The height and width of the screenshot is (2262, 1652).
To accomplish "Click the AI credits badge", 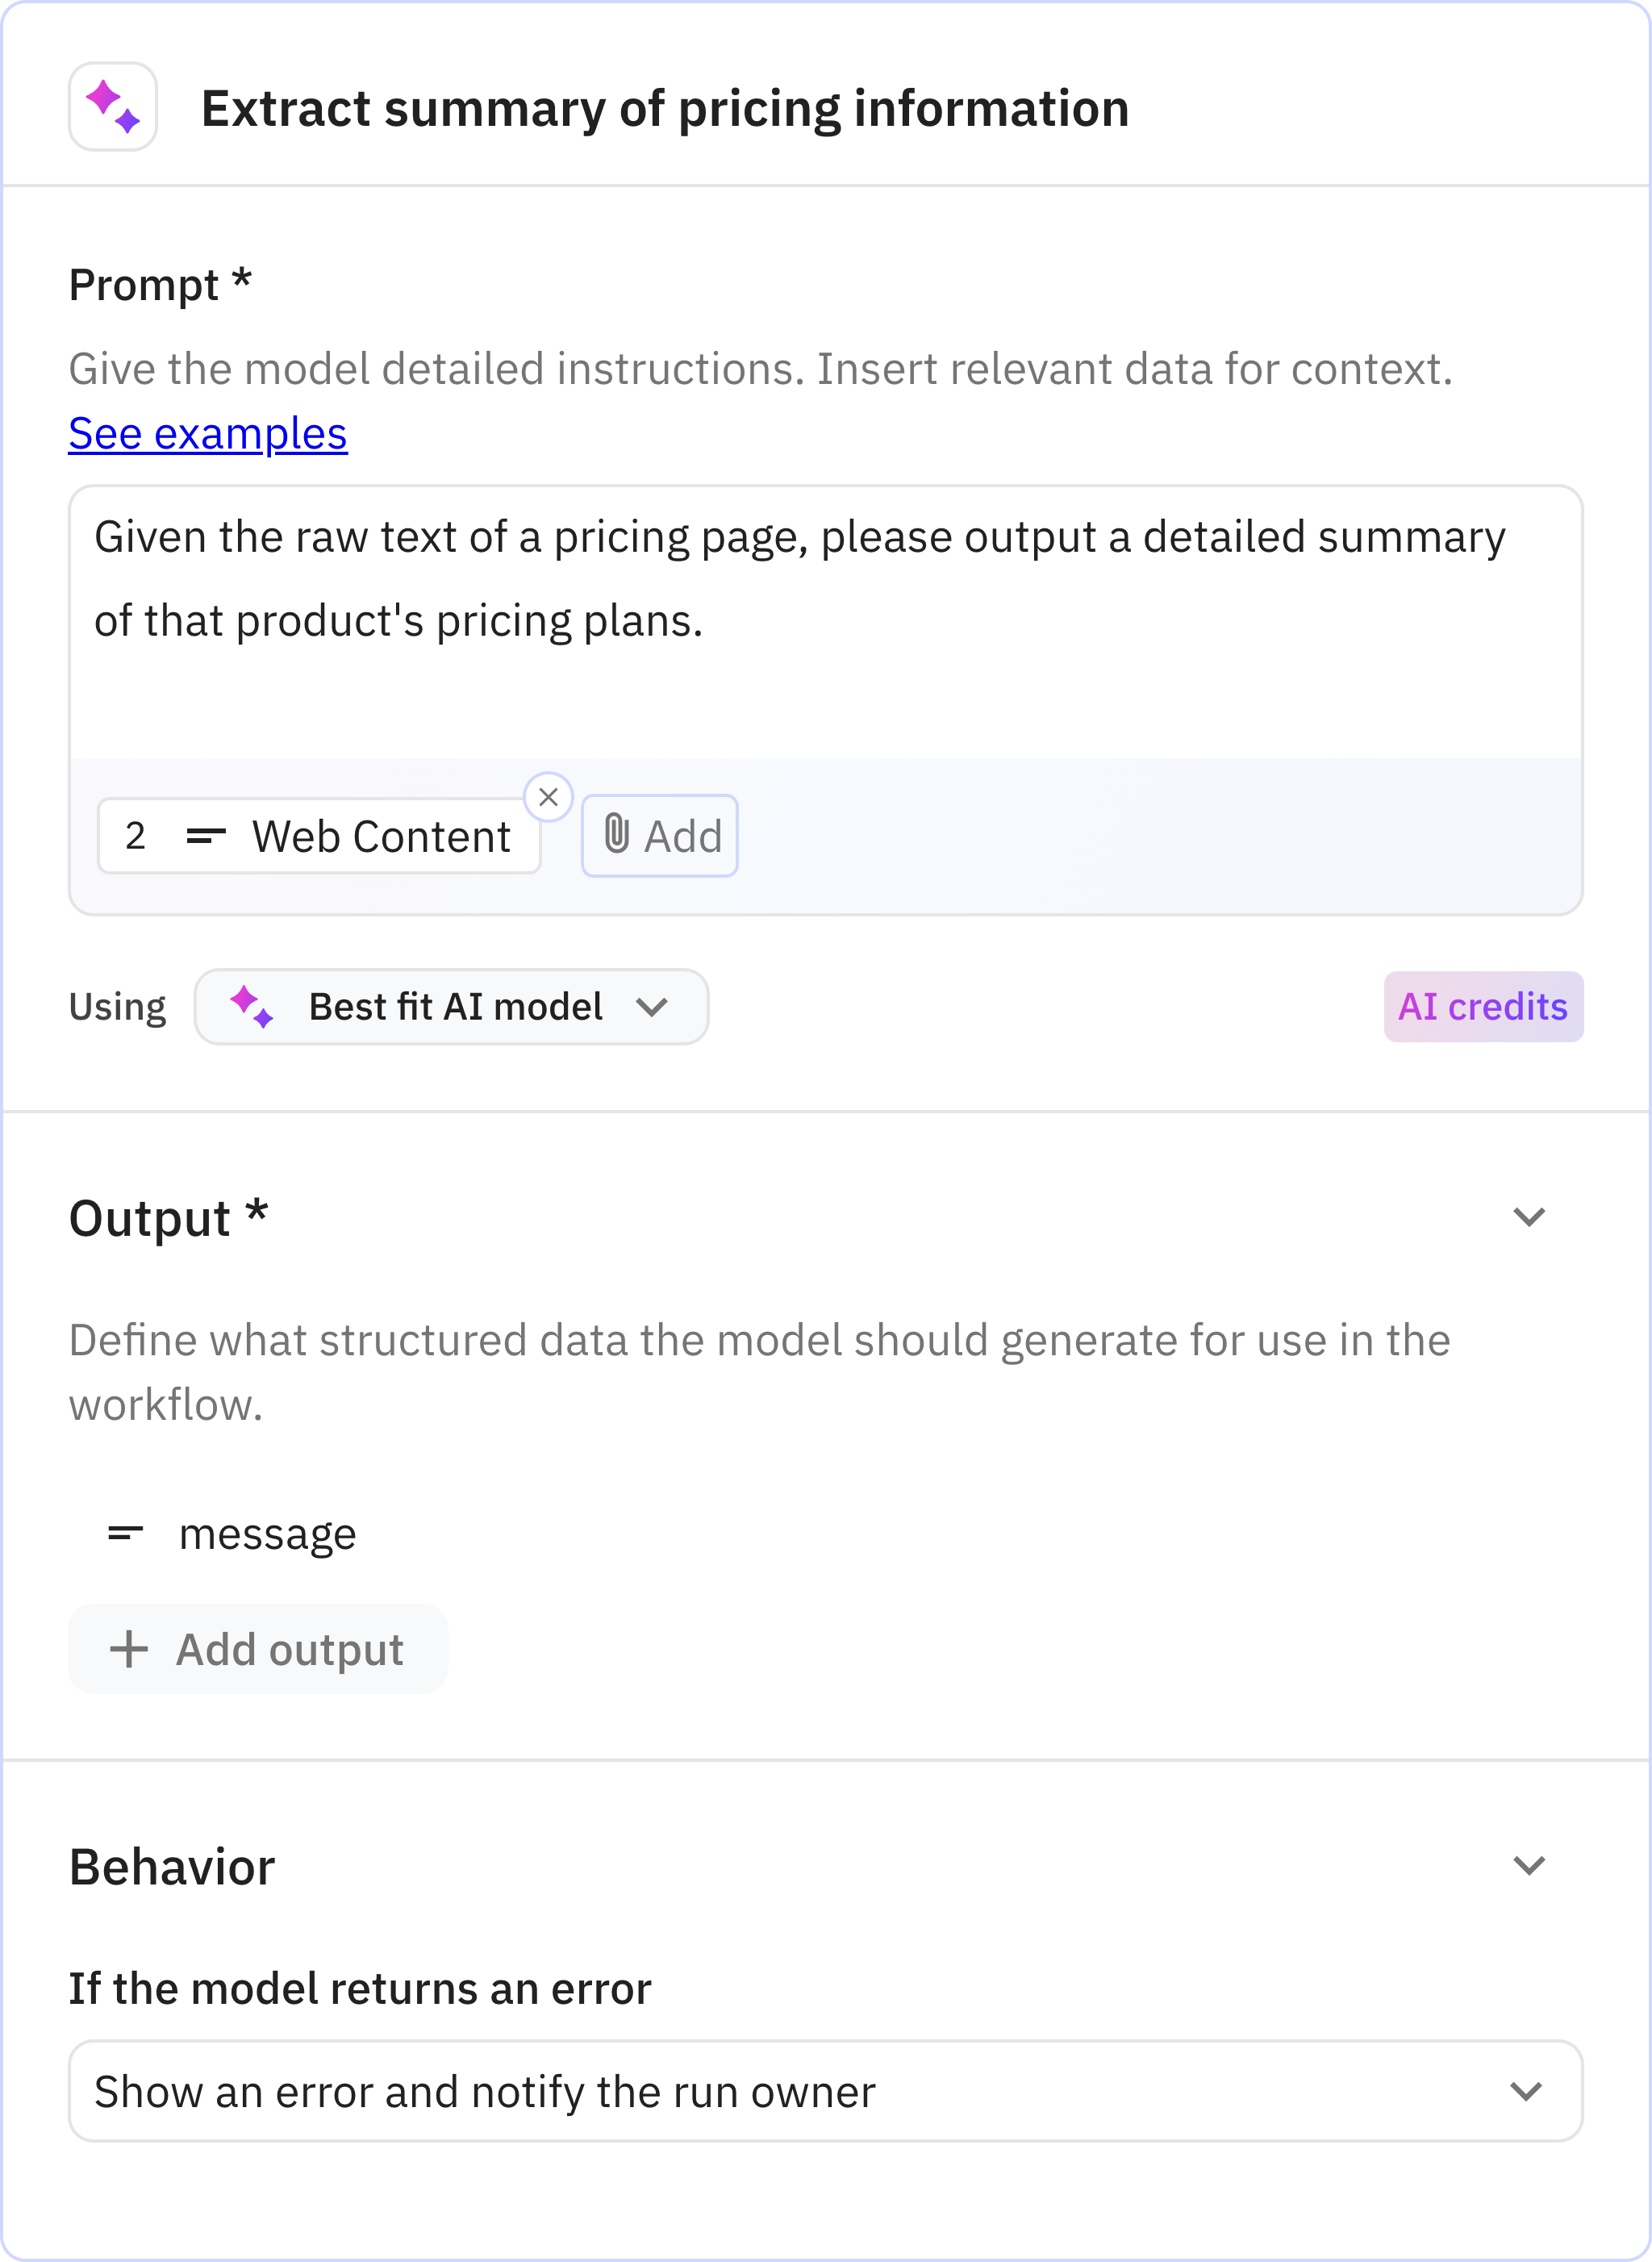I will pyautogui.click(x=1483, y=1007).
